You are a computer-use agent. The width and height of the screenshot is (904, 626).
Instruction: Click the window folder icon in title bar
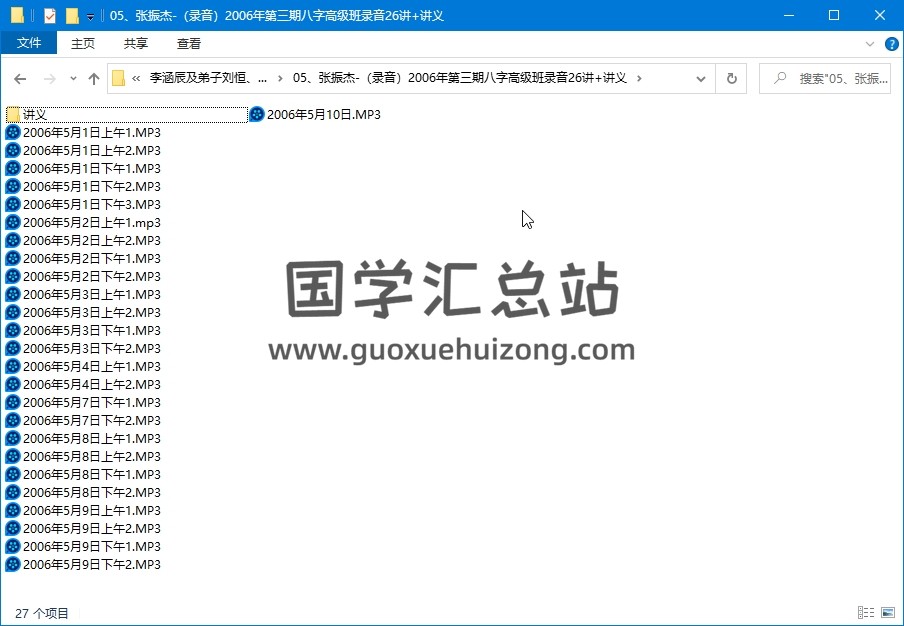17,16
